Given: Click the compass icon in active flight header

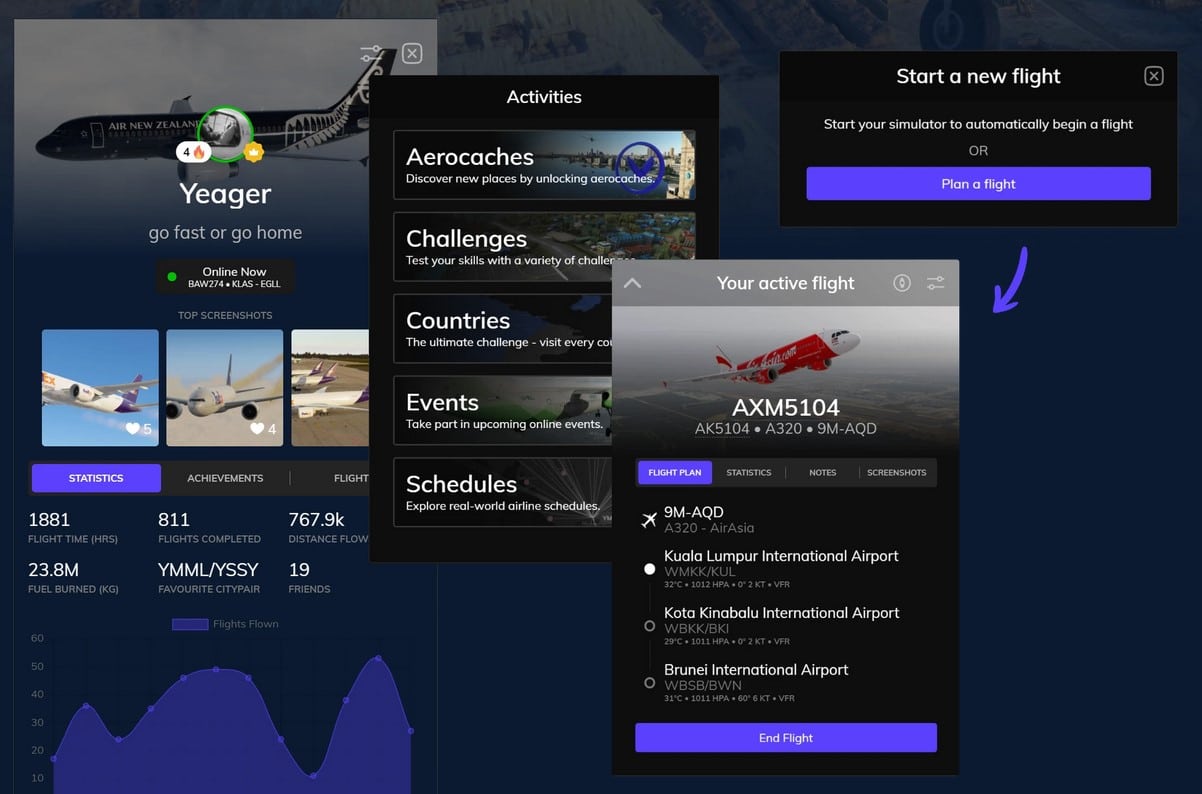Looking at the screenshot, I should (x=902, y=283).
